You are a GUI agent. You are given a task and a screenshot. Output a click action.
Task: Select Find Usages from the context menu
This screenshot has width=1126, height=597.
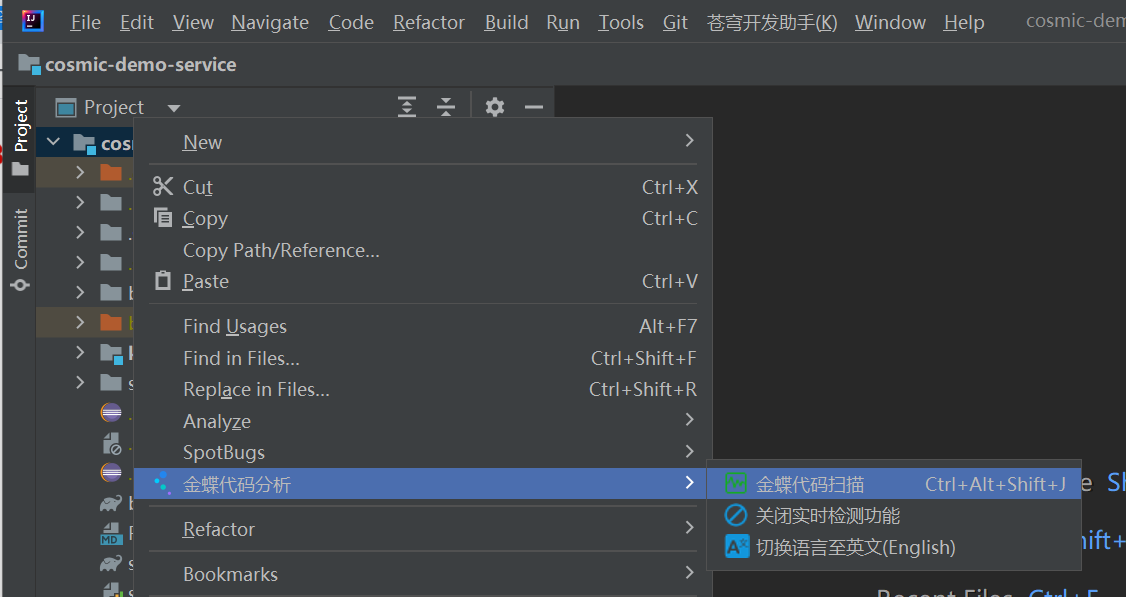[235, 326]
